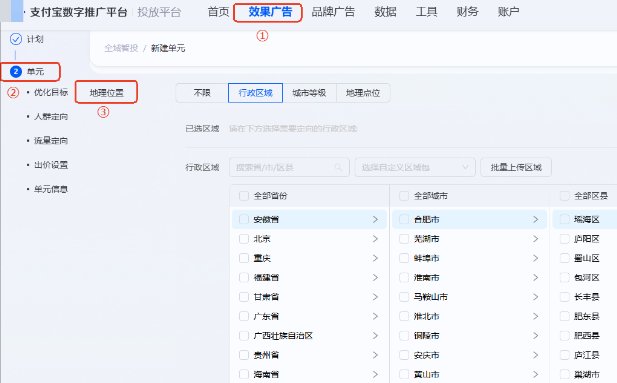Switch to 城市等级 tab
617x383 pixels.
(x=309, y=93)
